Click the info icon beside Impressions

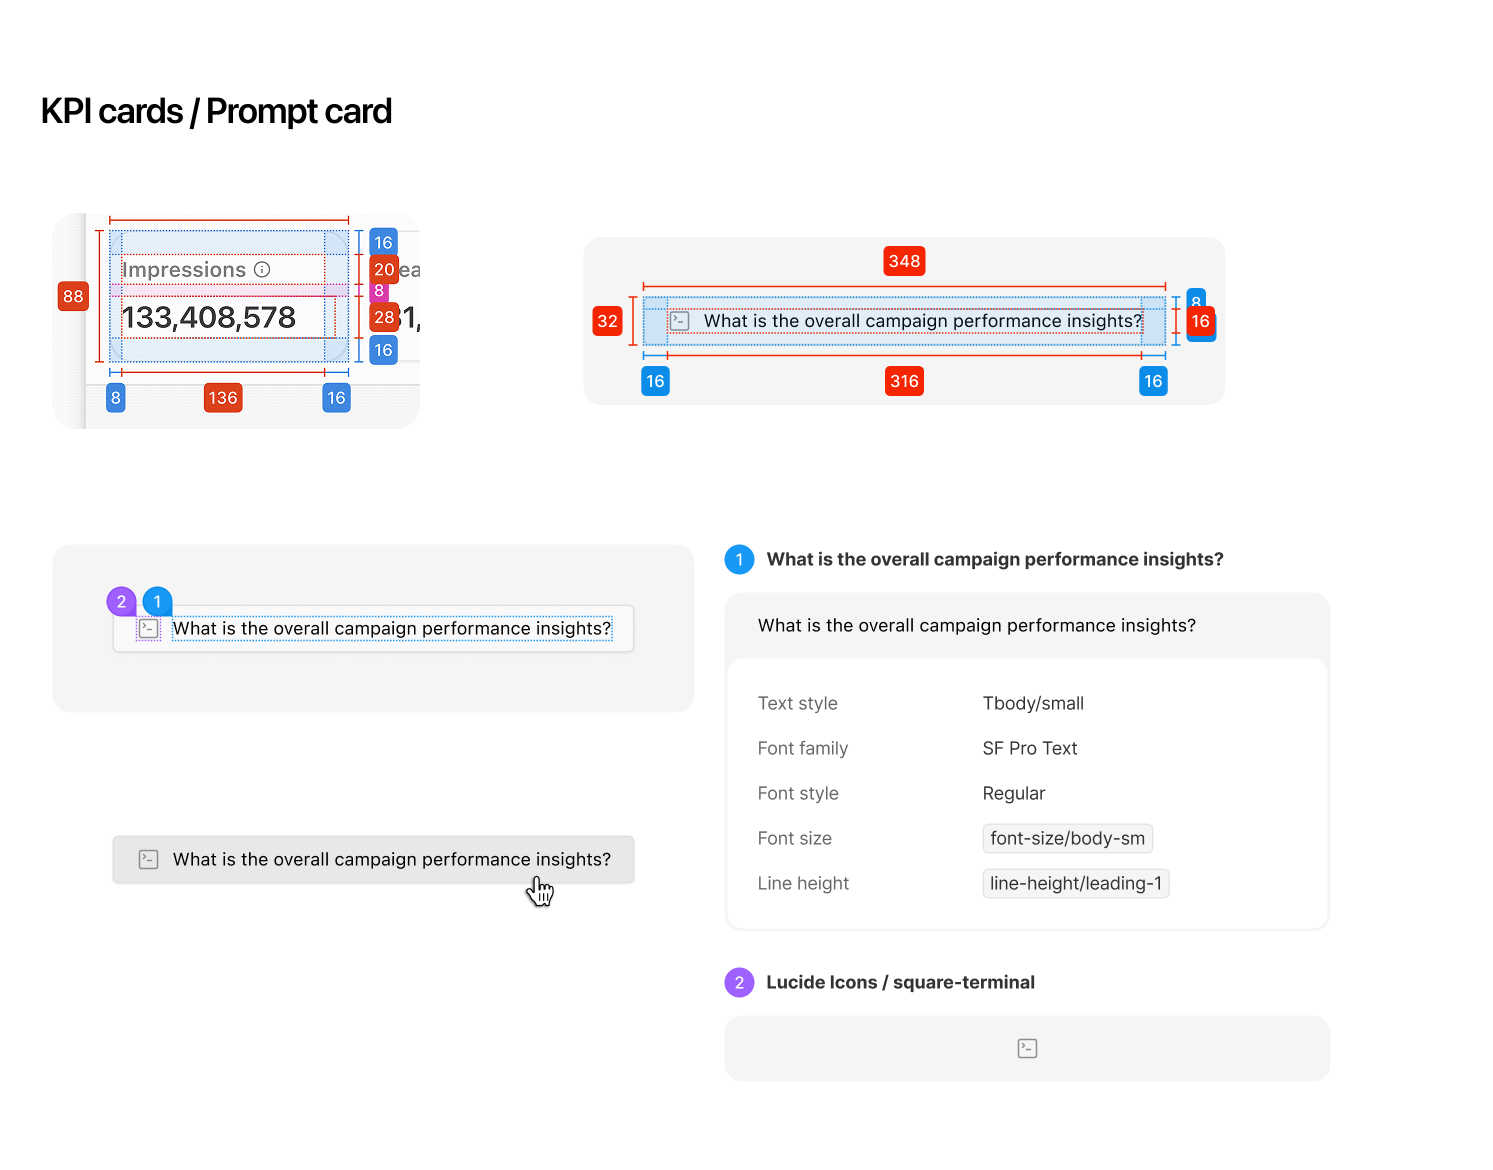point(262,269)
